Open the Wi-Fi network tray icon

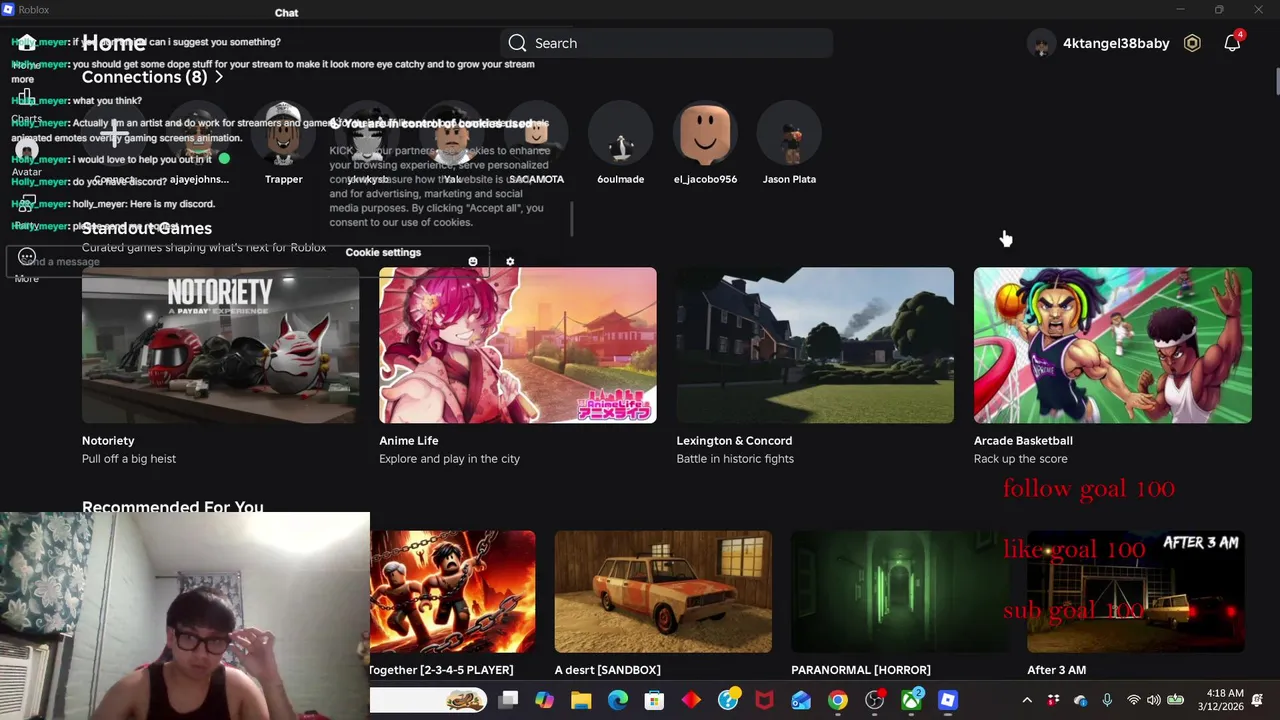coord(1133,701)
